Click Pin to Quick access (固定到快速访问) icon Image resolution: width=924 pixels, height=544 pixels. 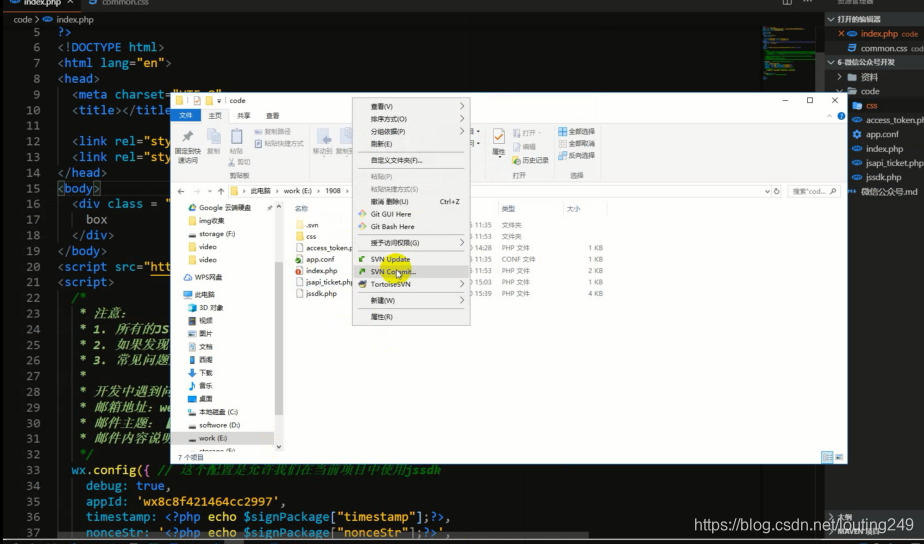187,137
